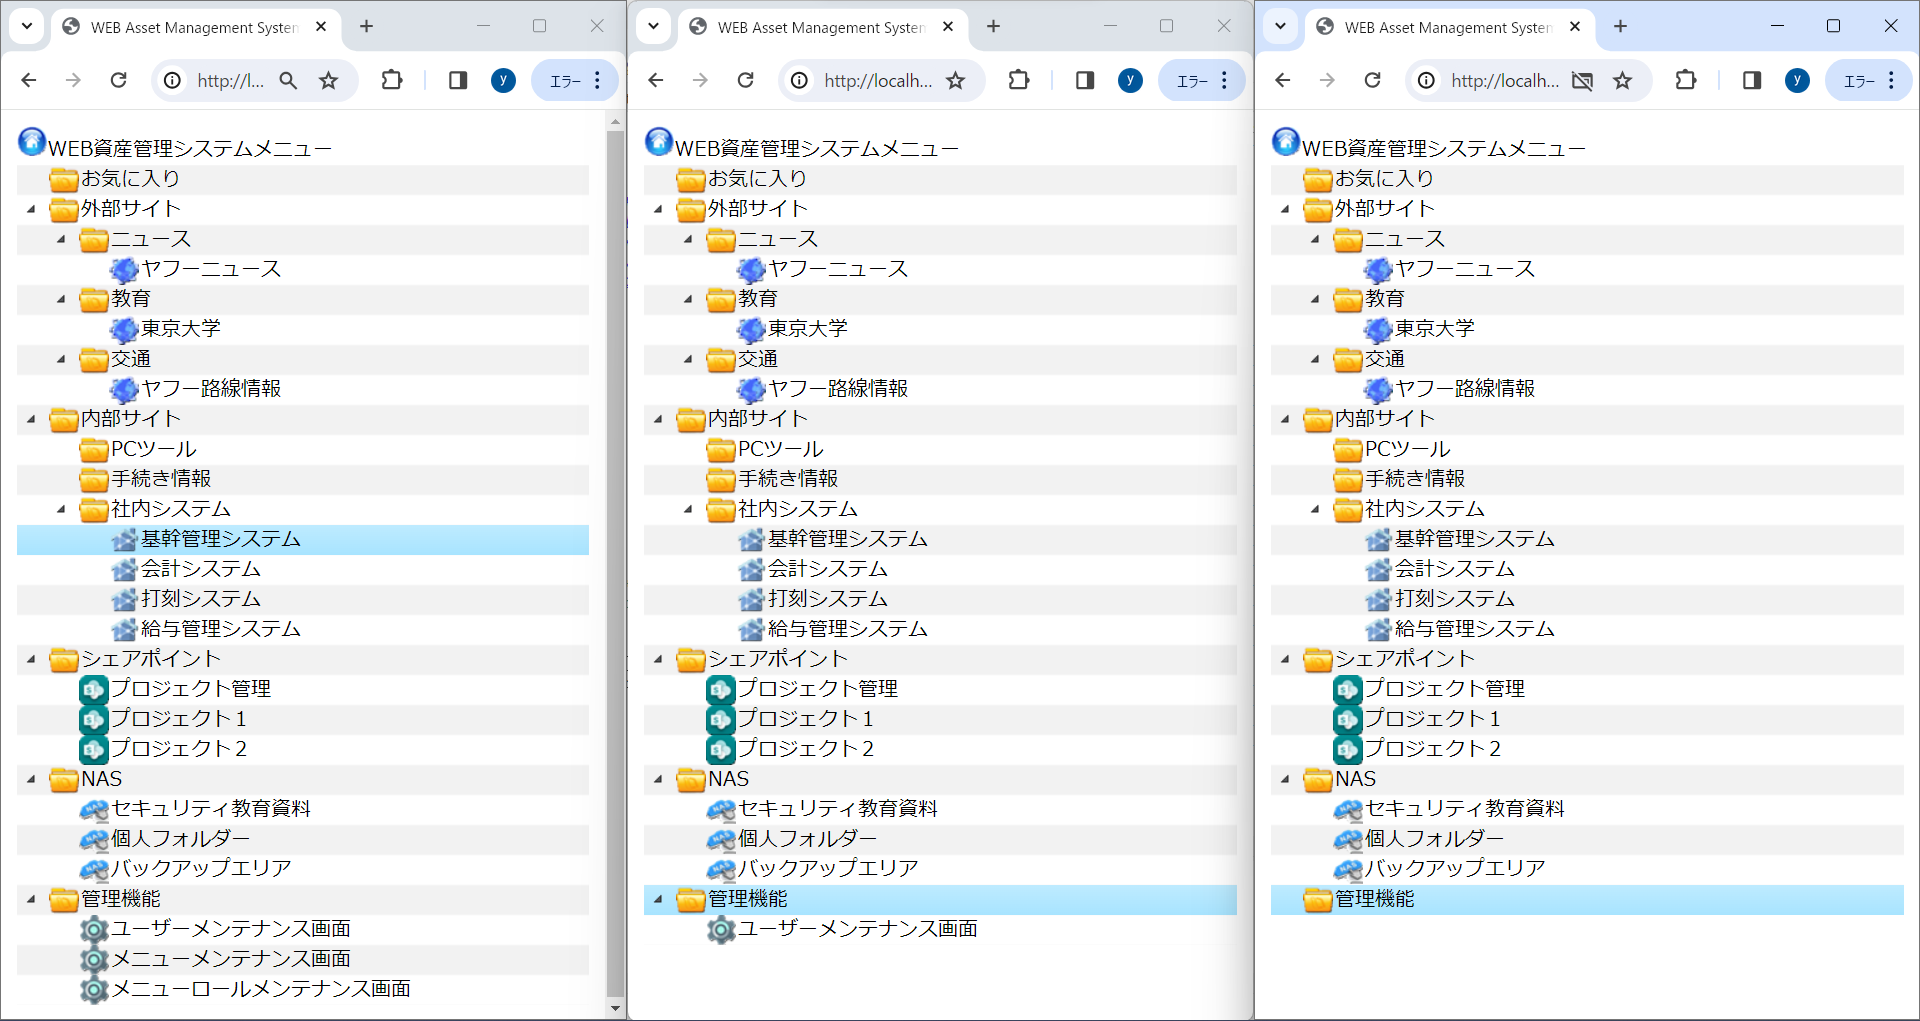This screenshot has height=1021, width=1920.
Task: Click the crossed-out icon in right window's address bar
Action: coord(1582,81)
